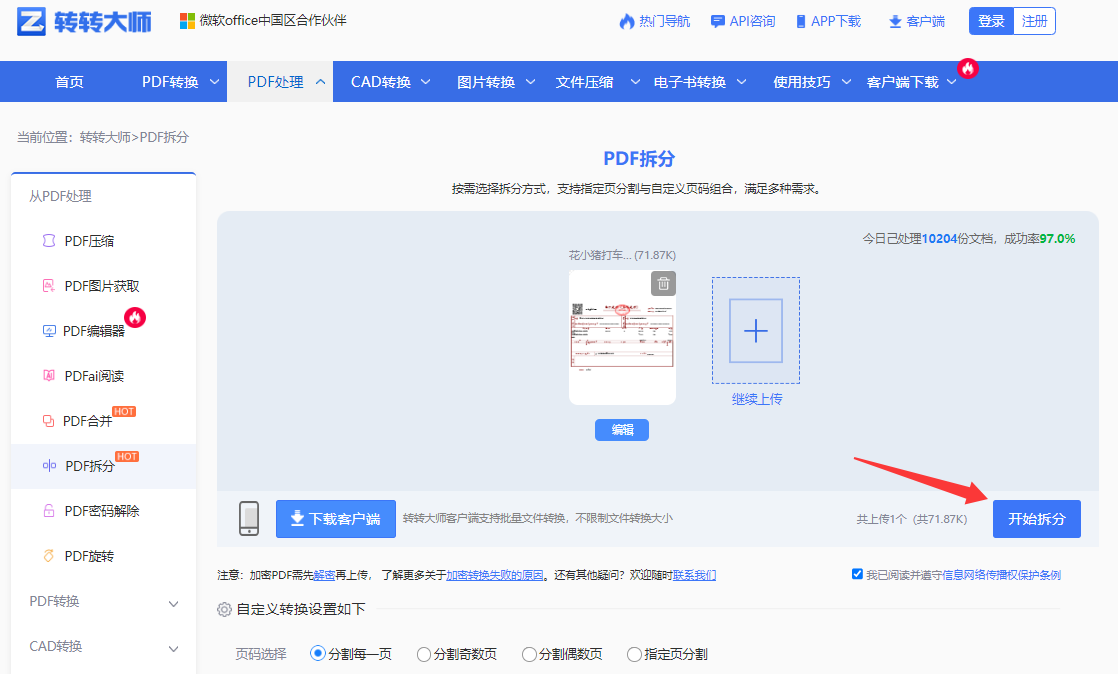
Task: Open the 首页 navigation tab
Action: pyautogui.click(x=69, y=82)
